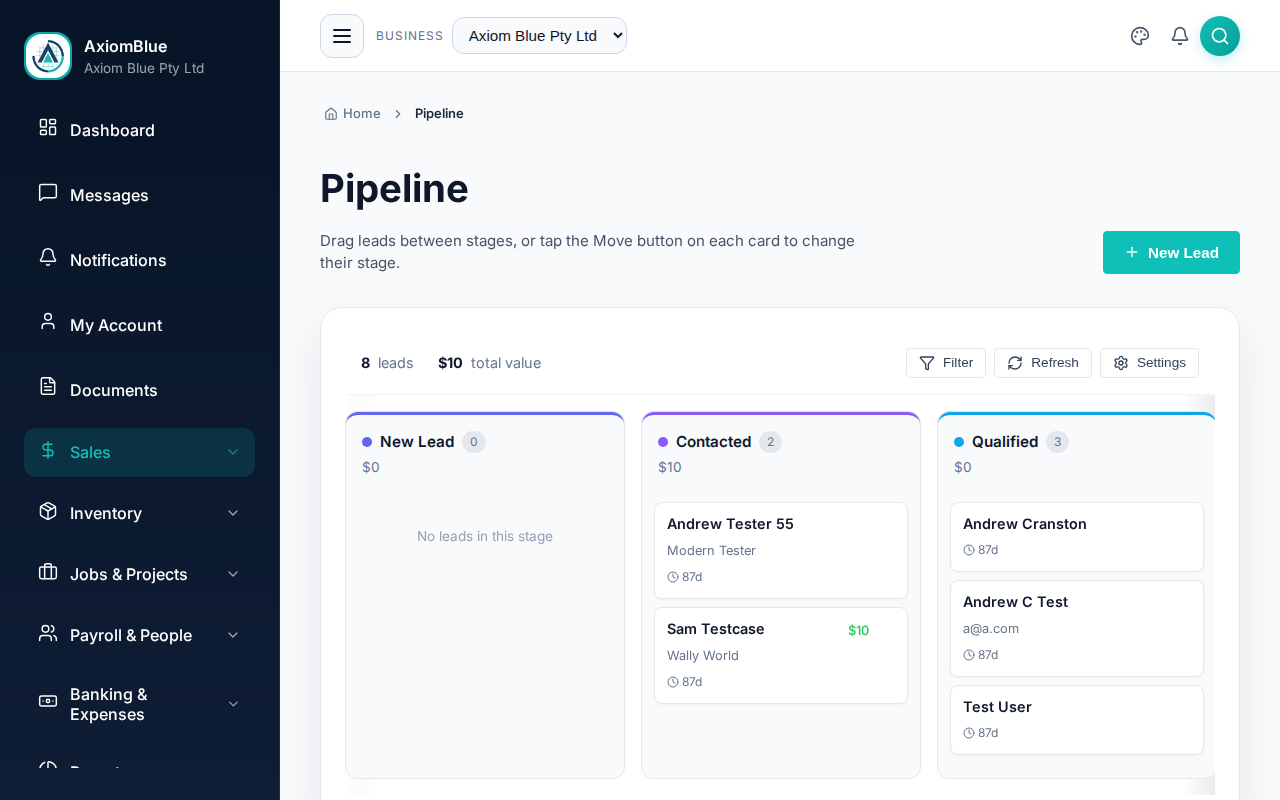Open the Business selector dropdown
This screenshot has width=1280, height=800.
pyautogui.click(x=539, y=36)
